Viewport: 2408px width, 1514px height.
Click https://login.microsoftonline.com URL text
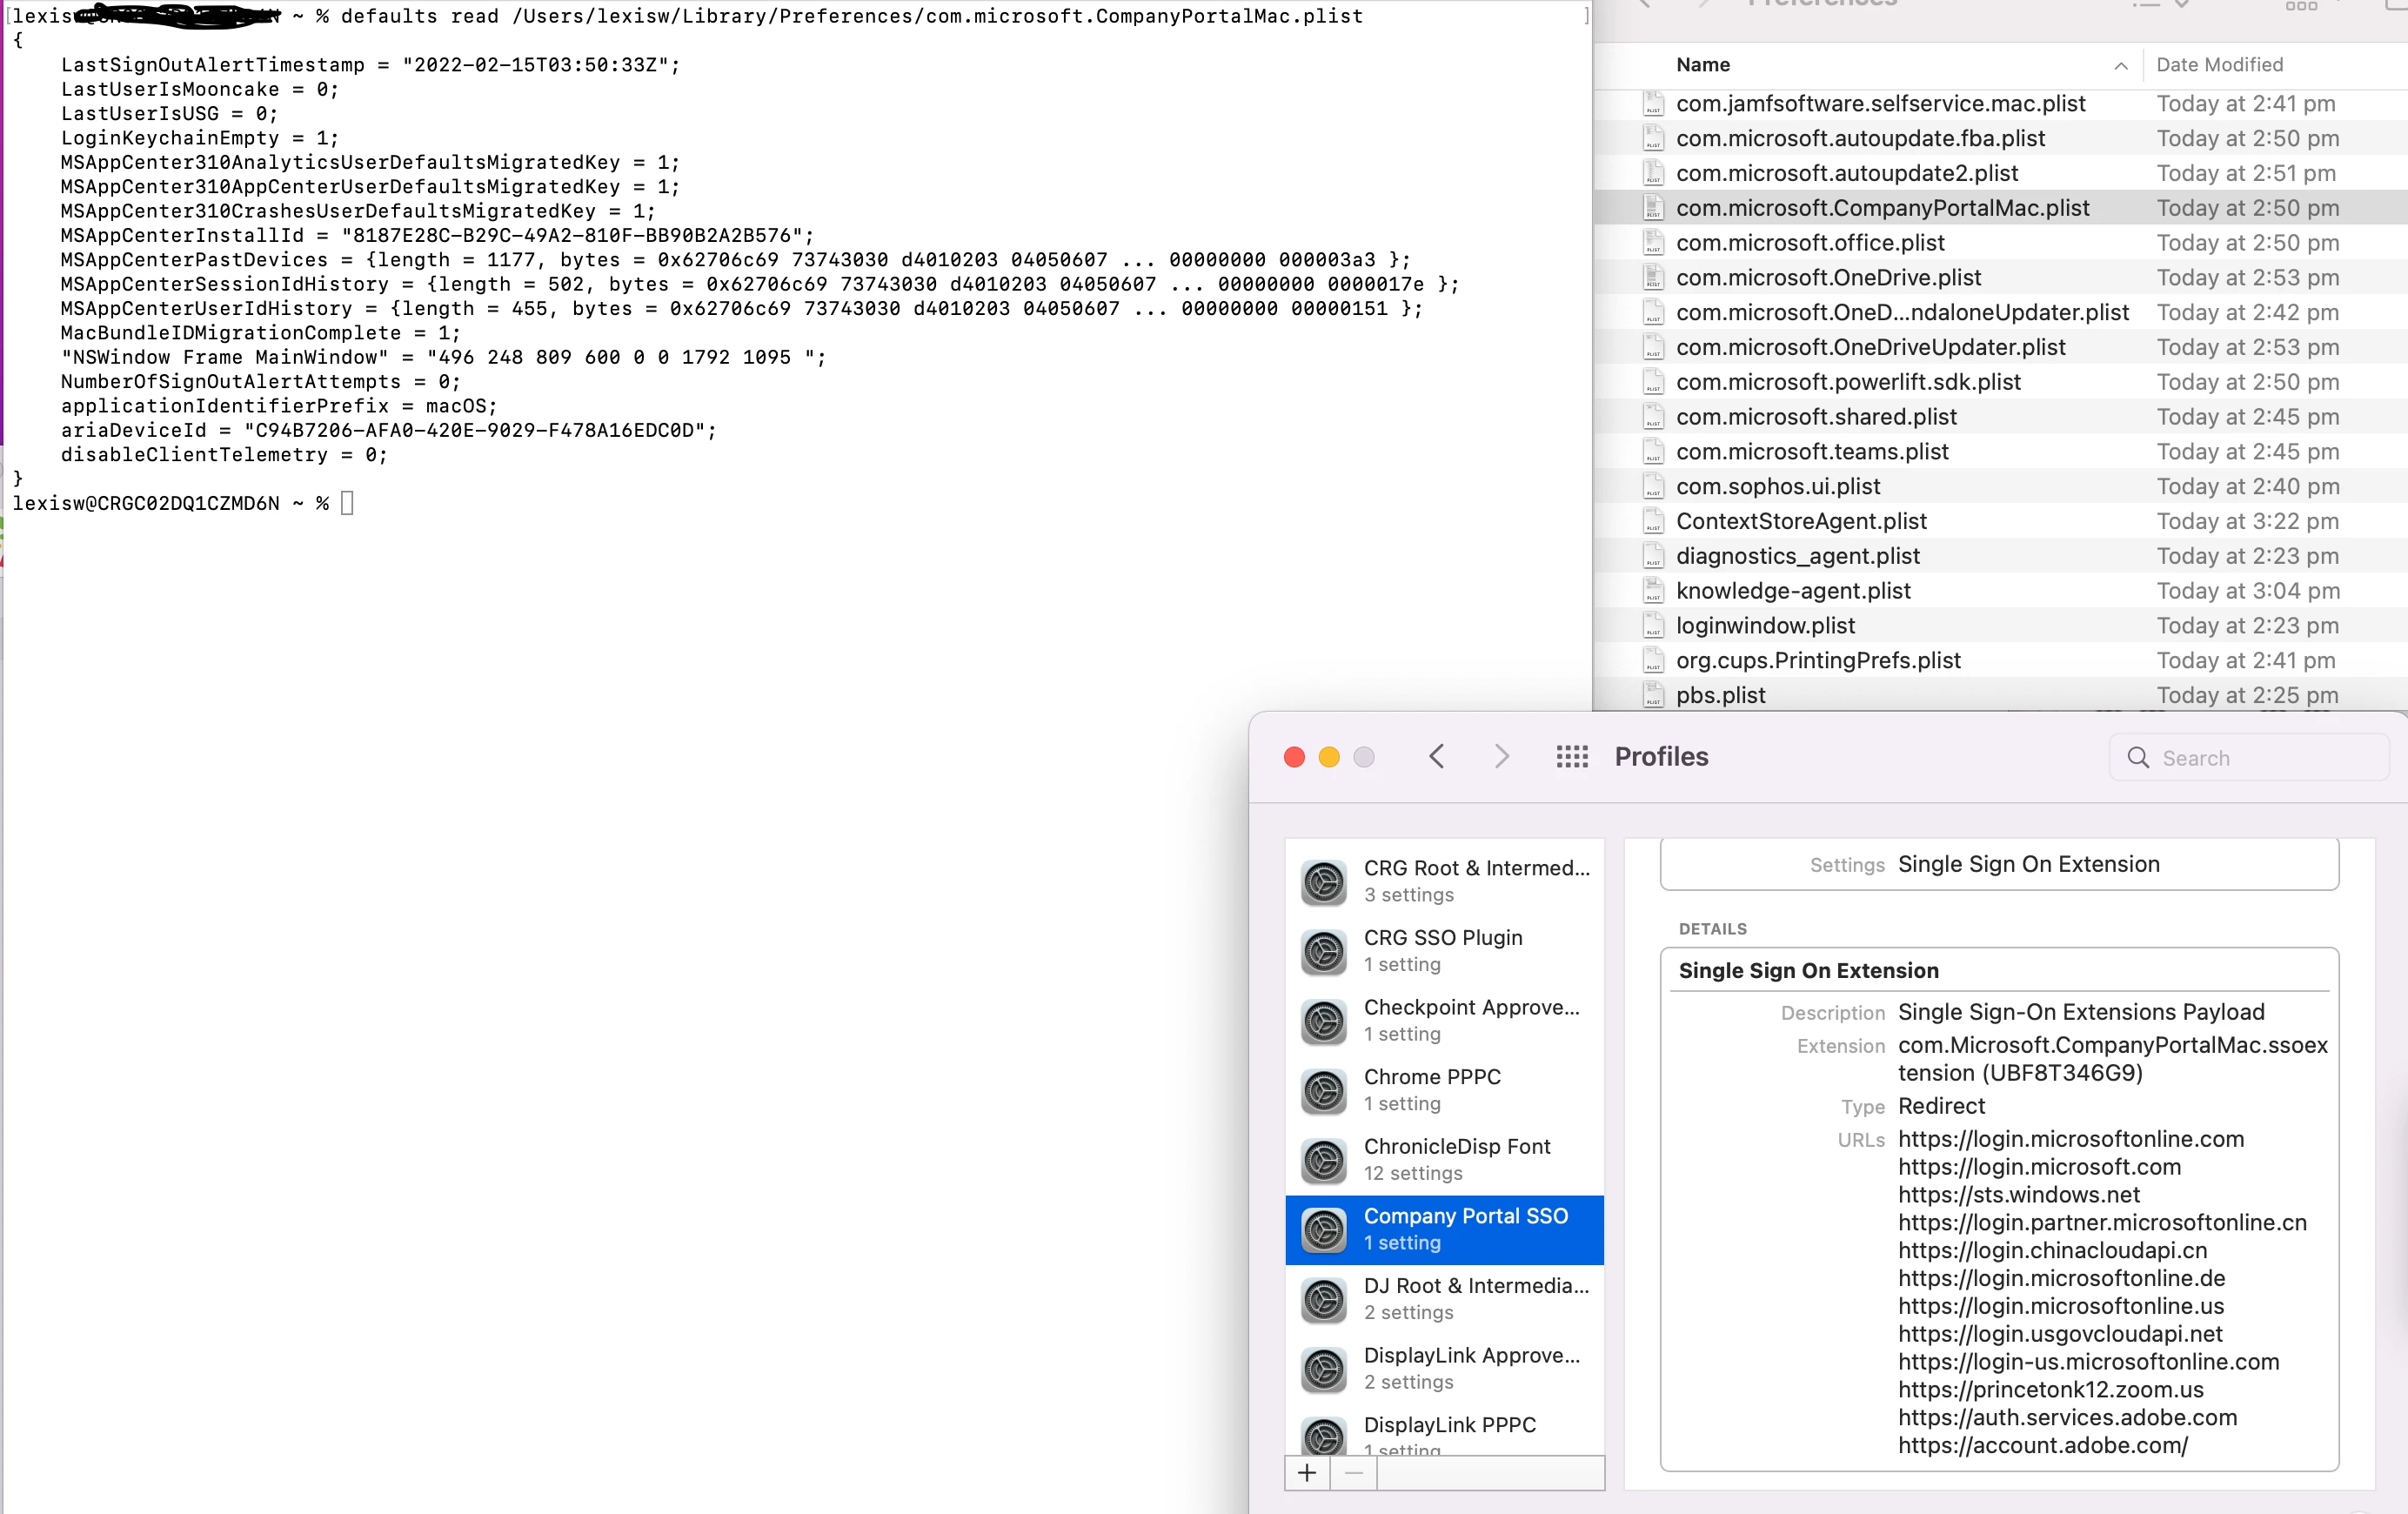(x=2071, y=1139)
